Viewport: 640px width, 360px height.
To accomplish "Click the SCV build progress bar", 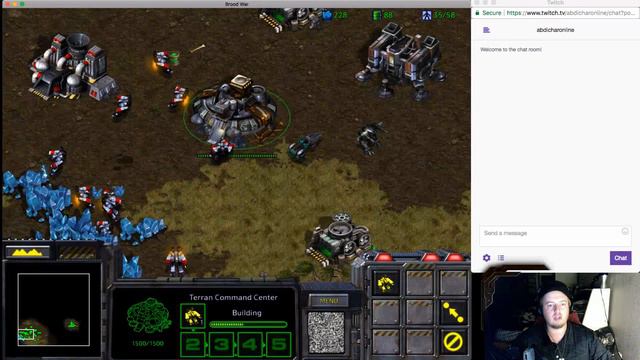I will pyautogui.click(x=248, y=324).
